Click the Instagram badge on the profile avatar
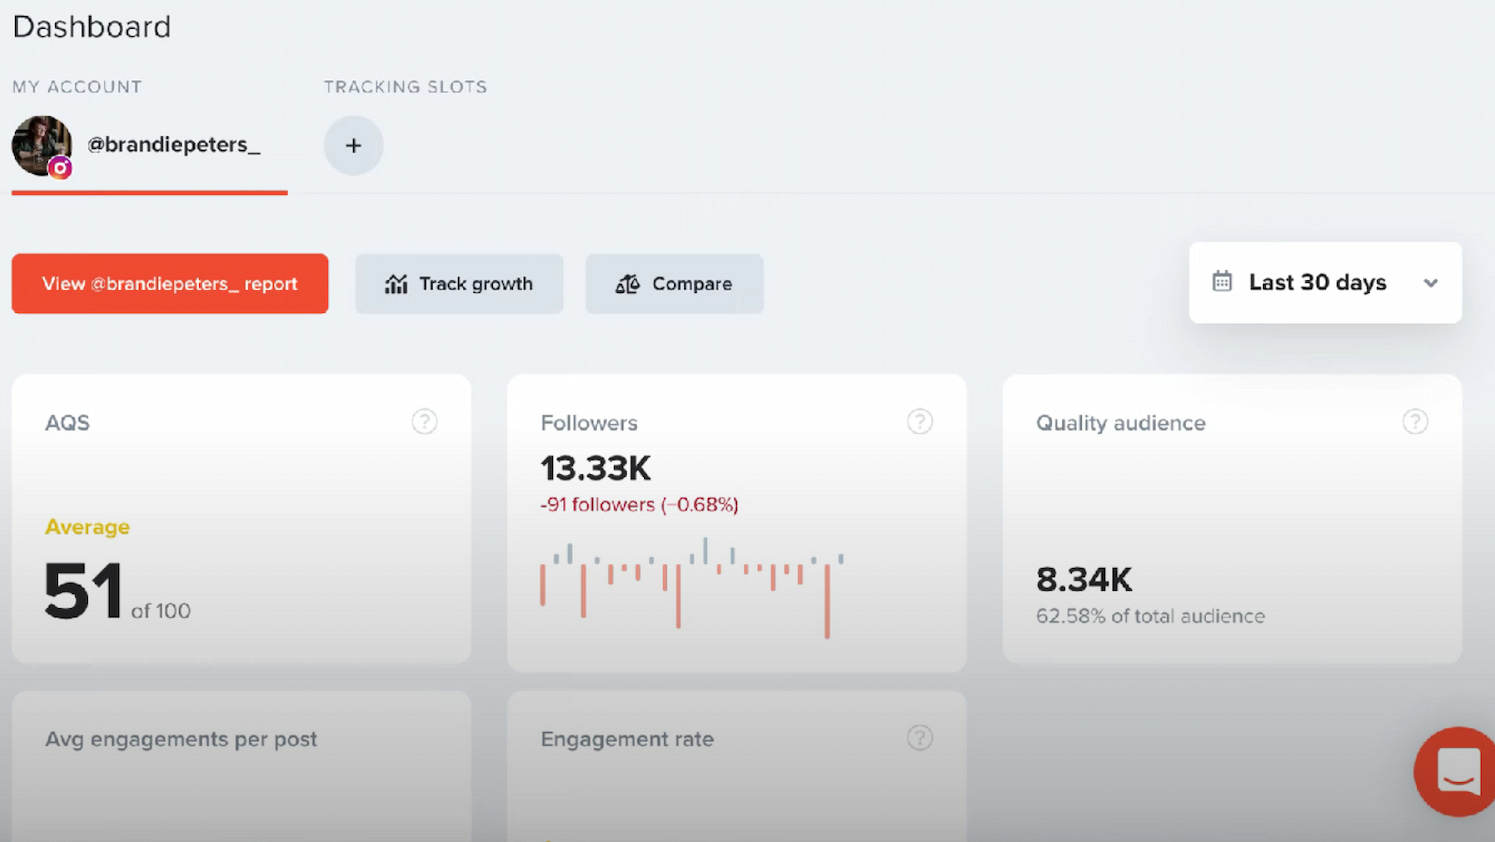This screenshot has width=1495, height=842. 61,169
